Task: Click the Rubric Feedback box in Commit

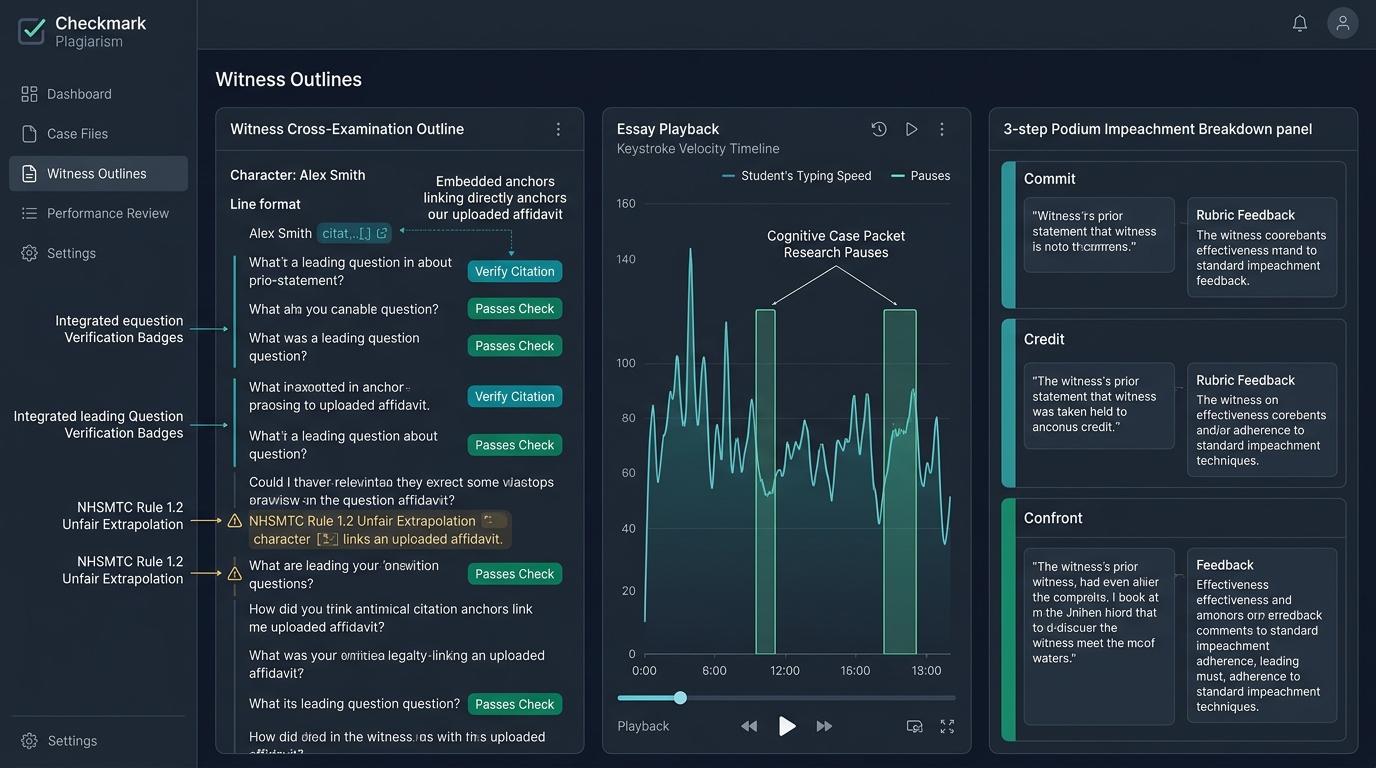Action: 1262,247
